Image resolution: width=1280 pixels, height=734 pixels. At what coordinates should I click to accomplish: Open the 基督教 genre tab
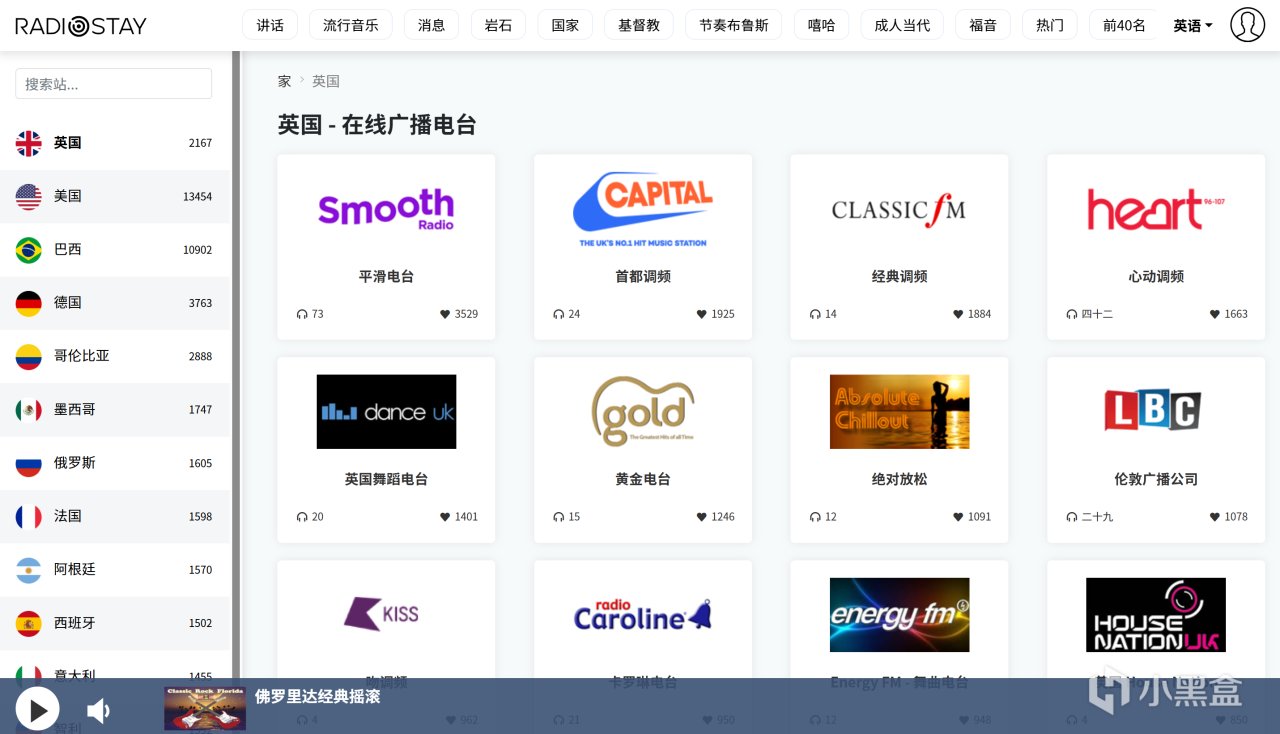point(639,25)
